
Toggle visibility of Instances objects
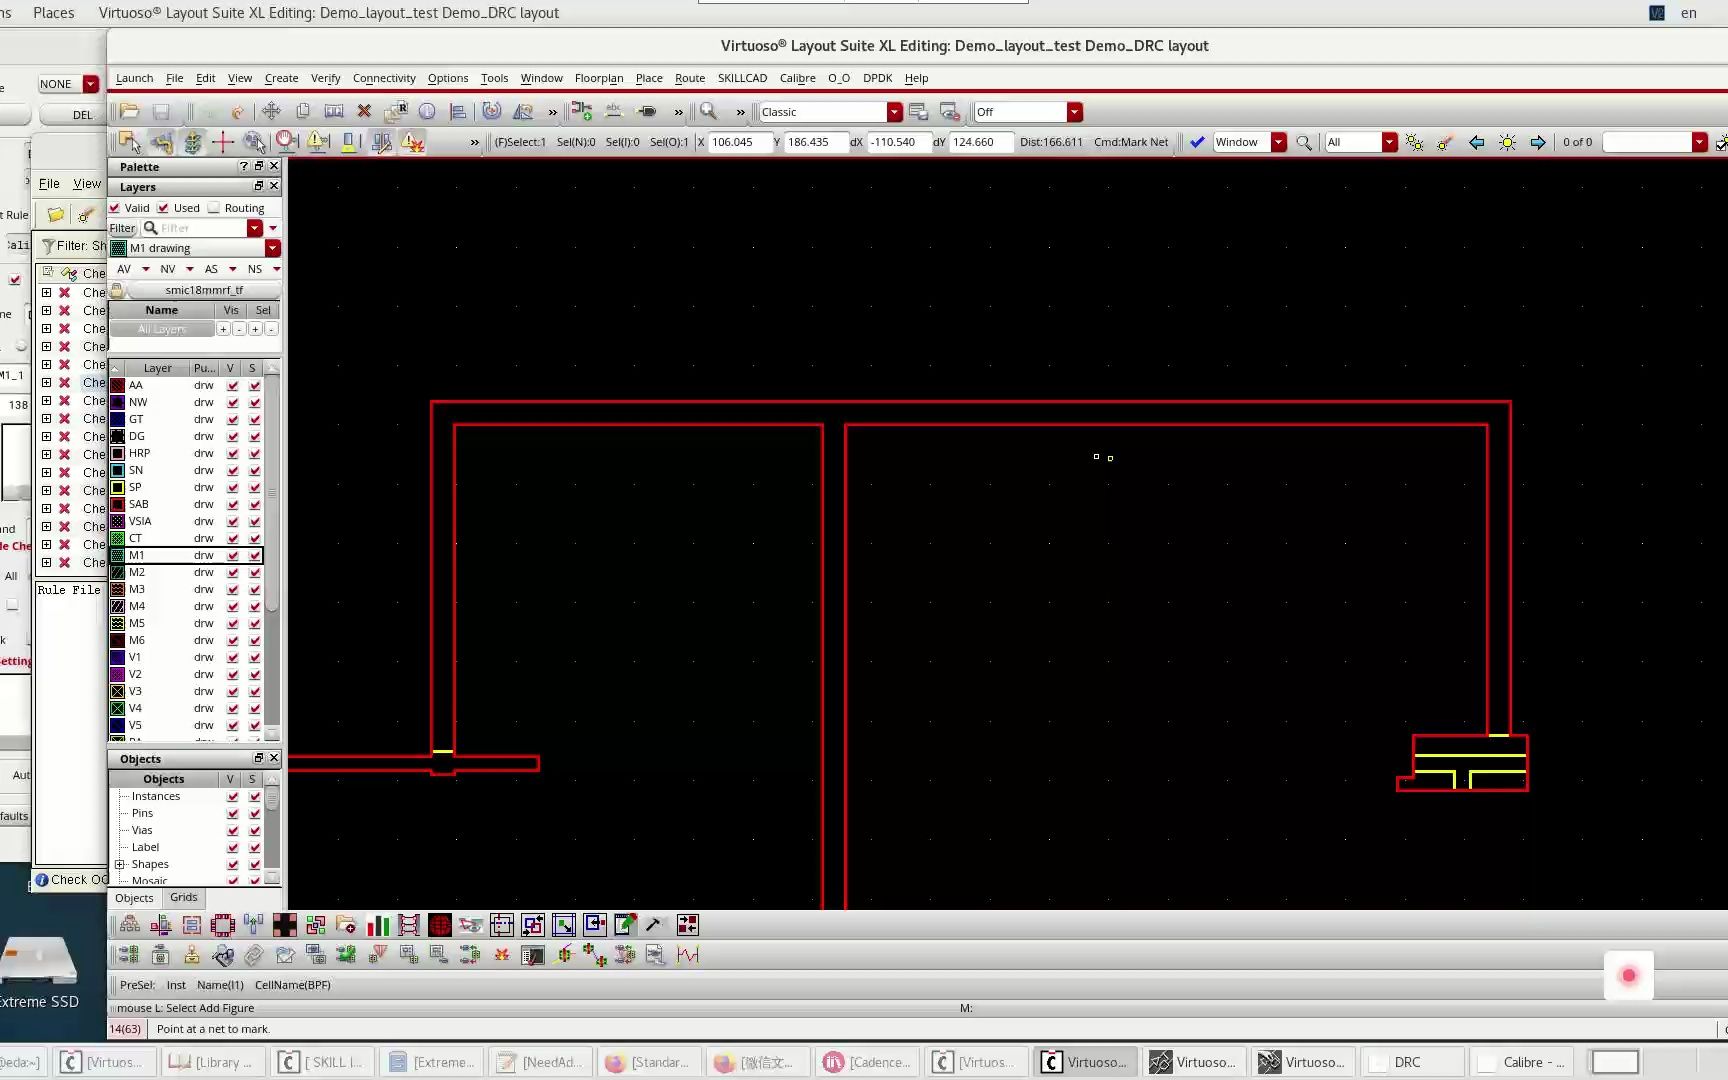(233, 797)
